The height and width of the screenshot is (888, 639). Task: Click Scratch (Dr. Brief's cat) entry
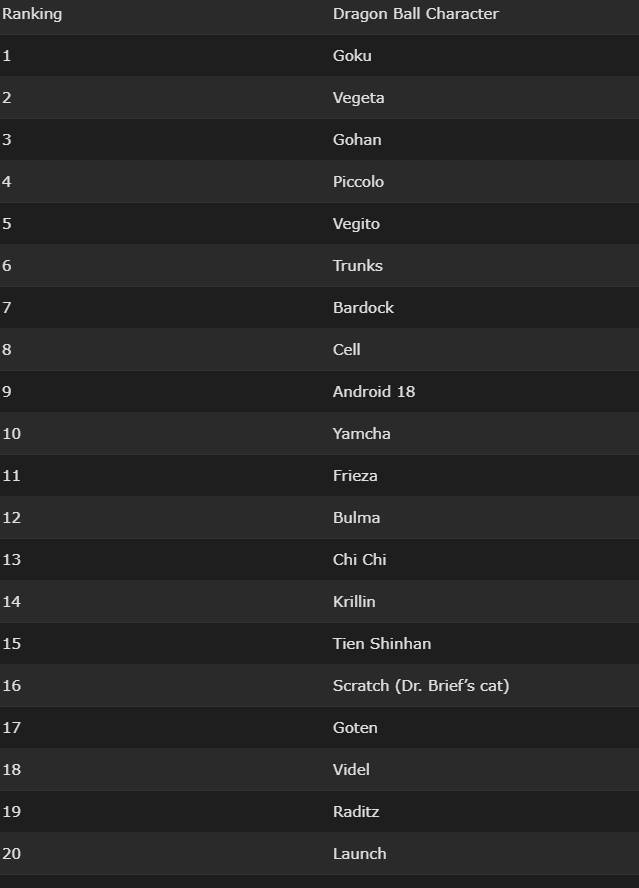click(420, 686)
